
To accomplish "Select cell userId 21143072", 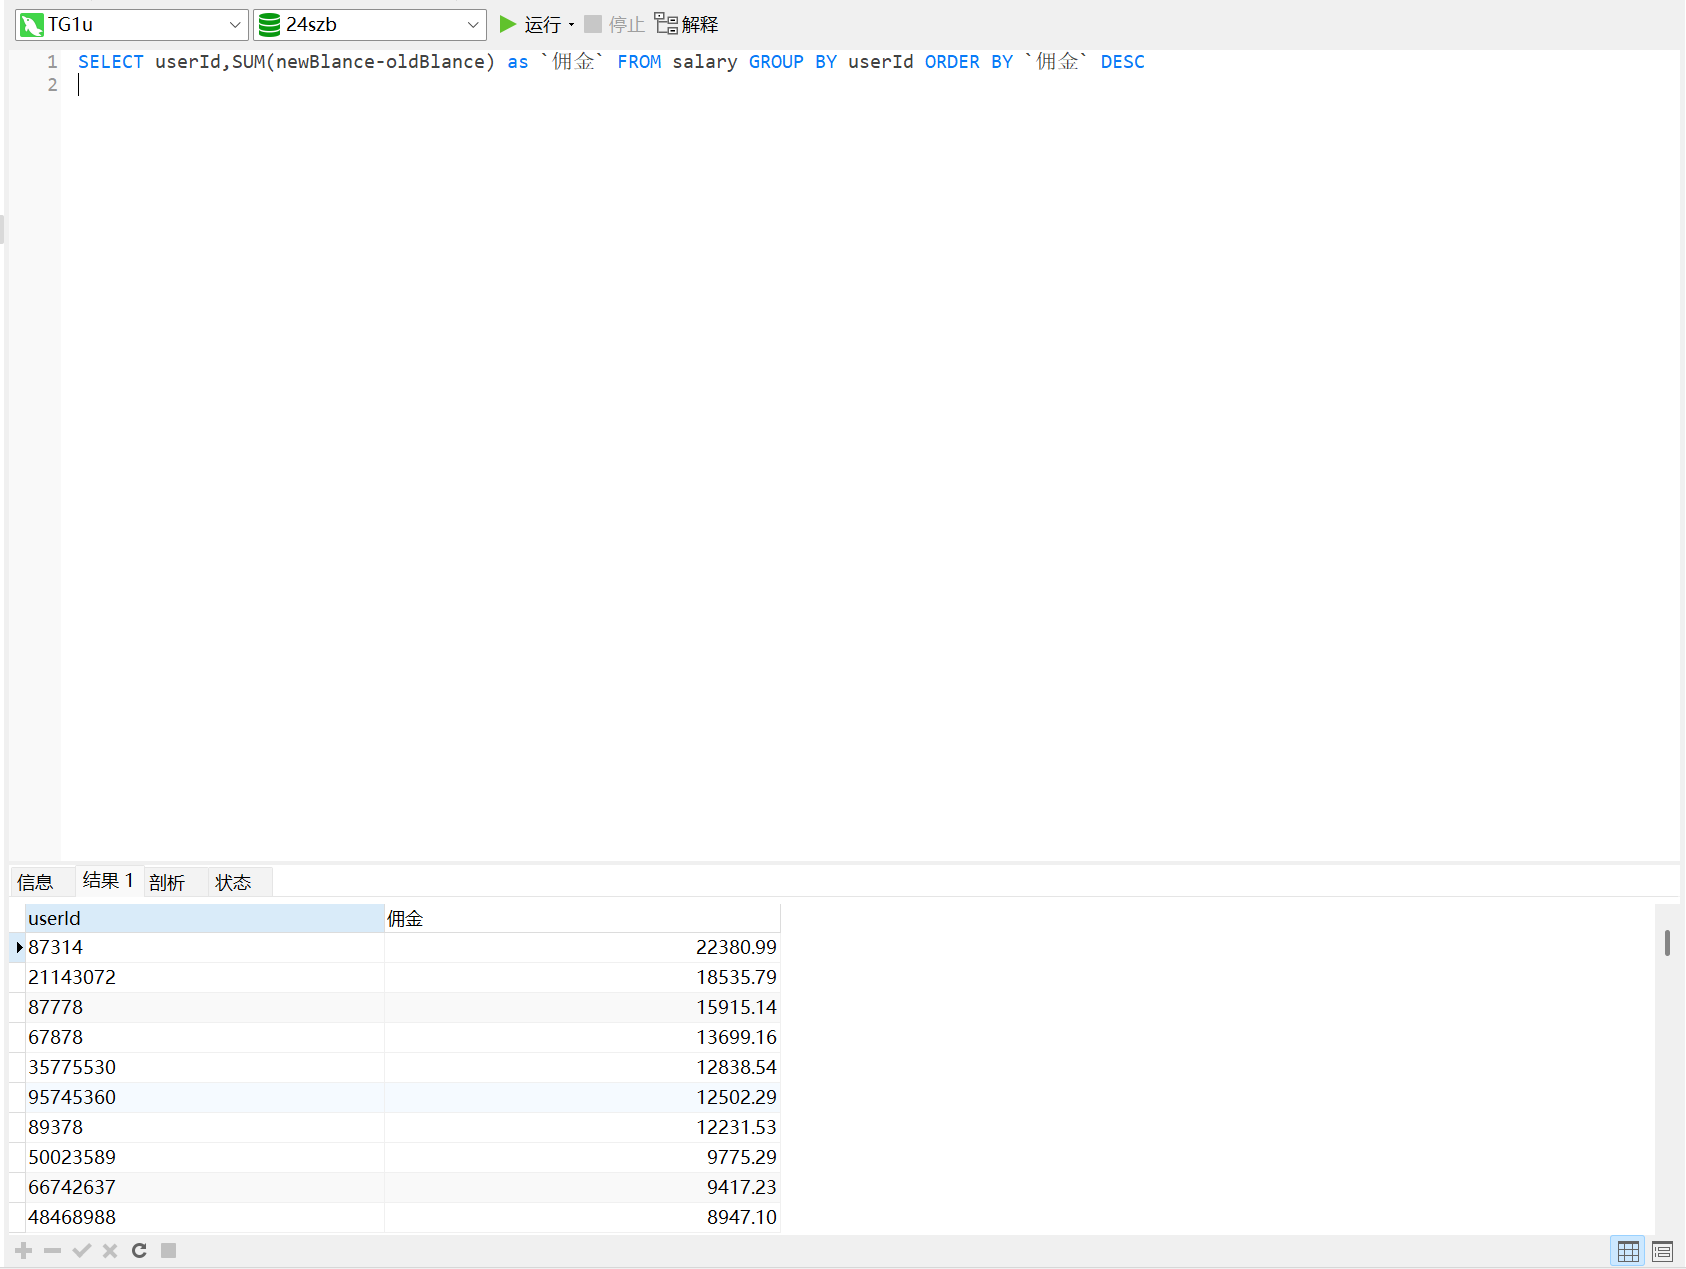I will pos(205,977).
